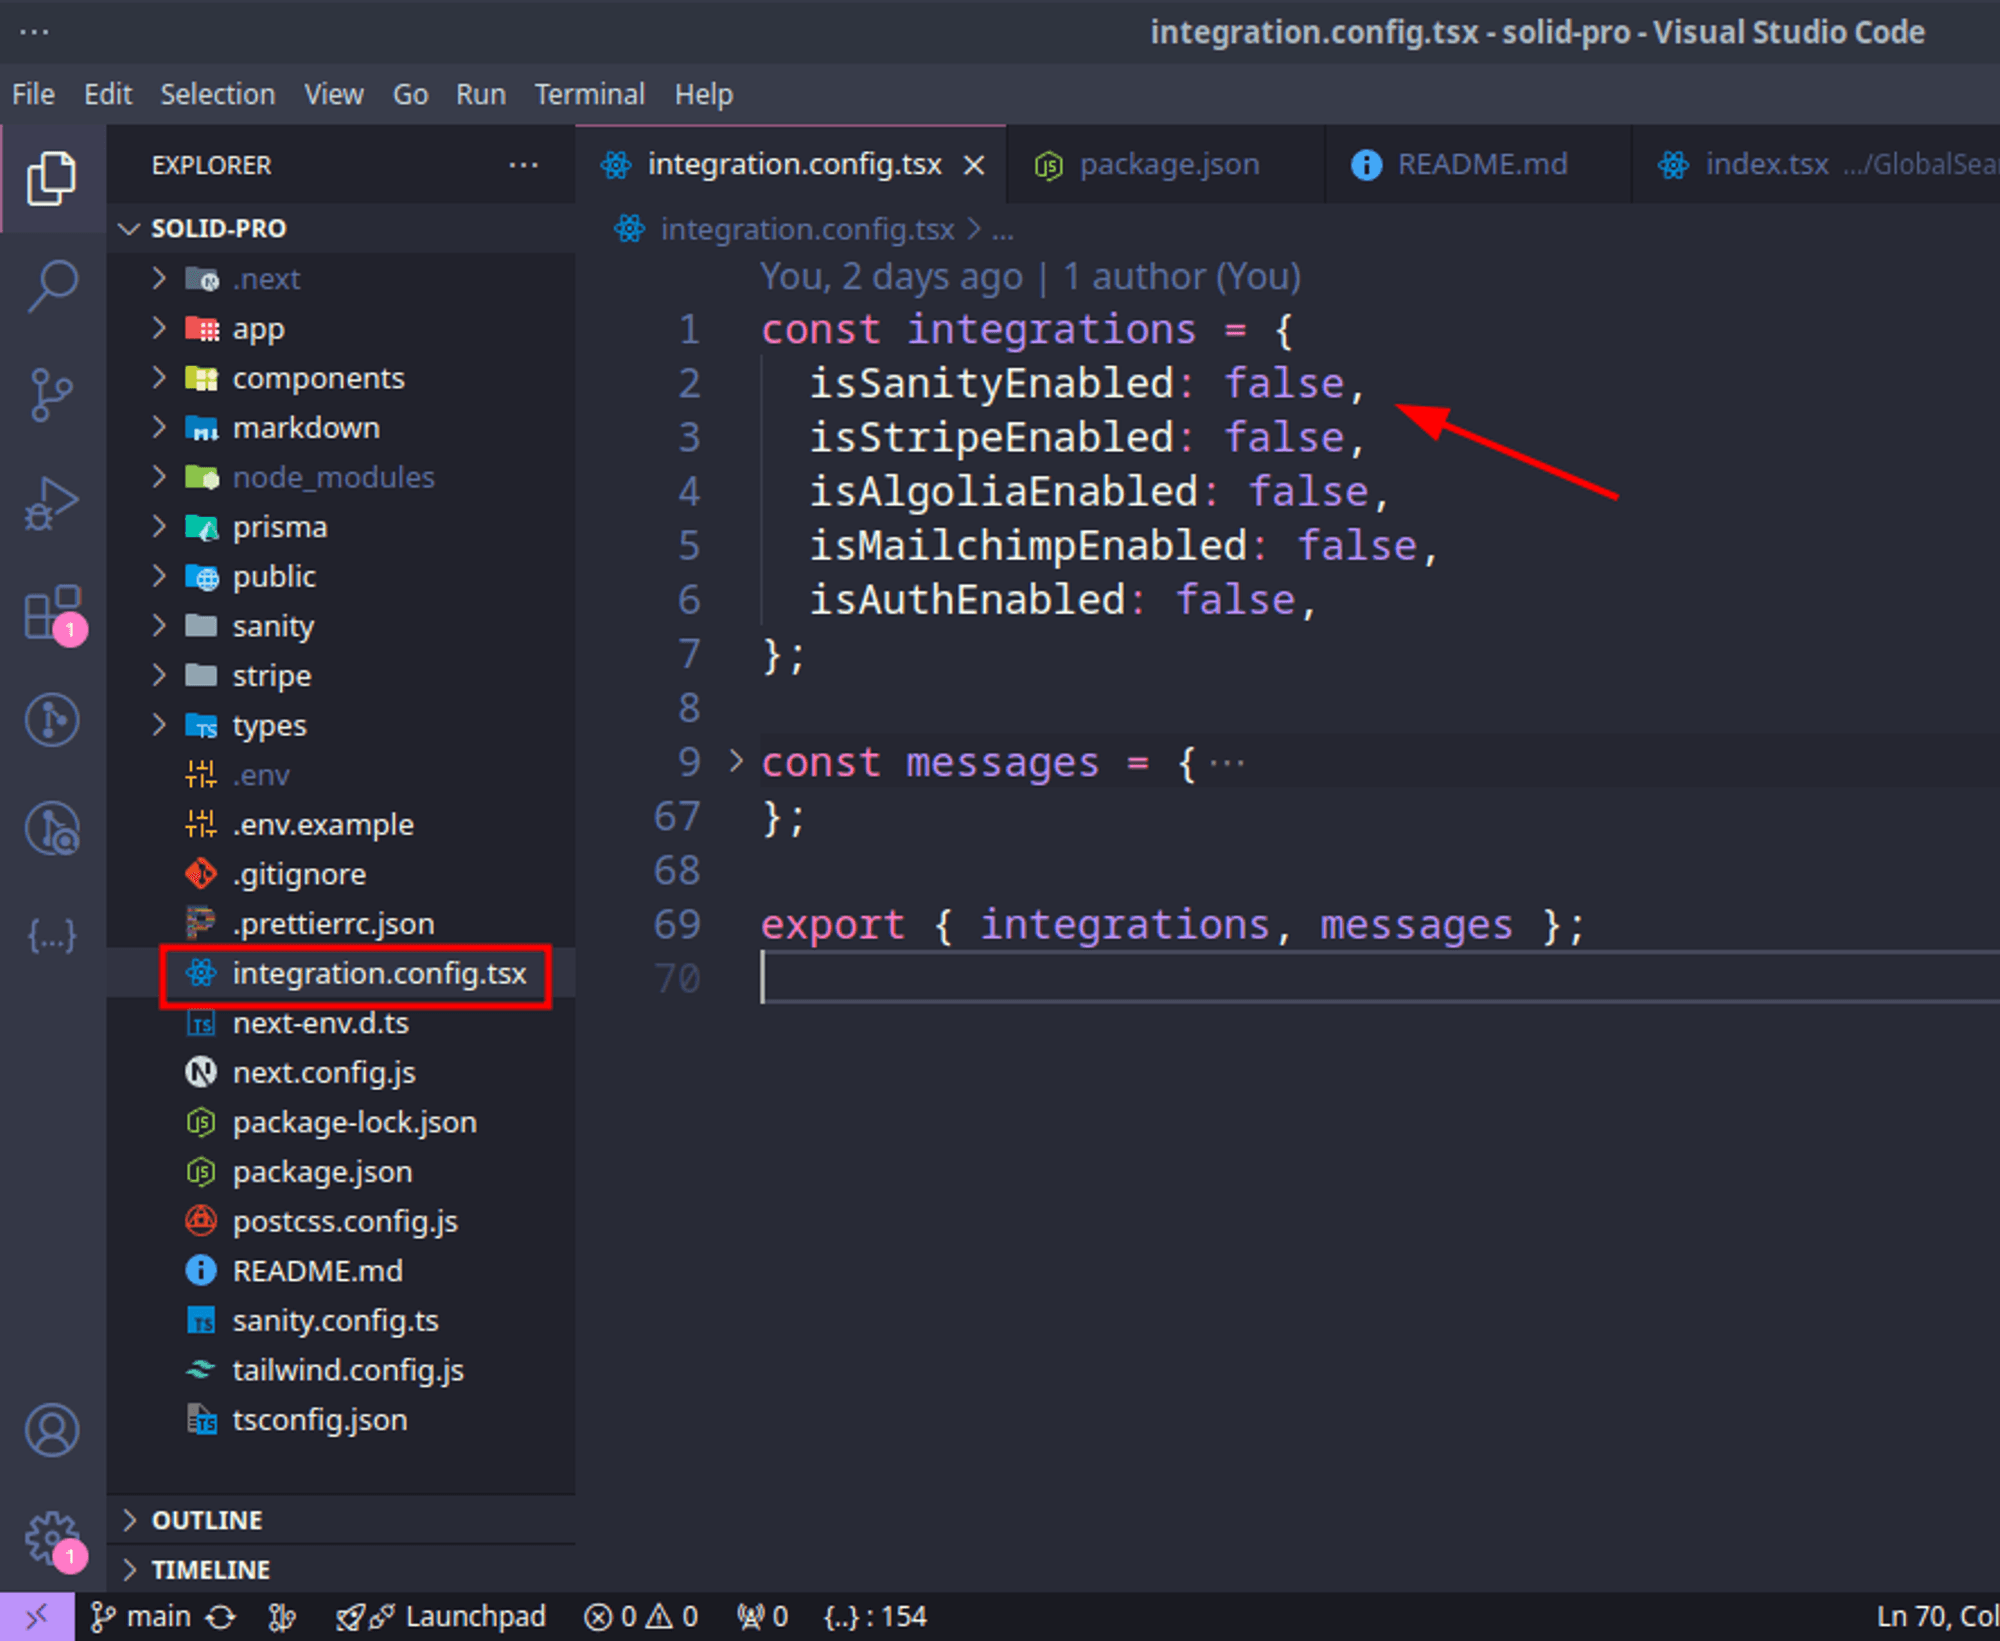Viewport: 2000px width, 1641px height.
Task: Expand the components folder
Action: tap(317, 378)
